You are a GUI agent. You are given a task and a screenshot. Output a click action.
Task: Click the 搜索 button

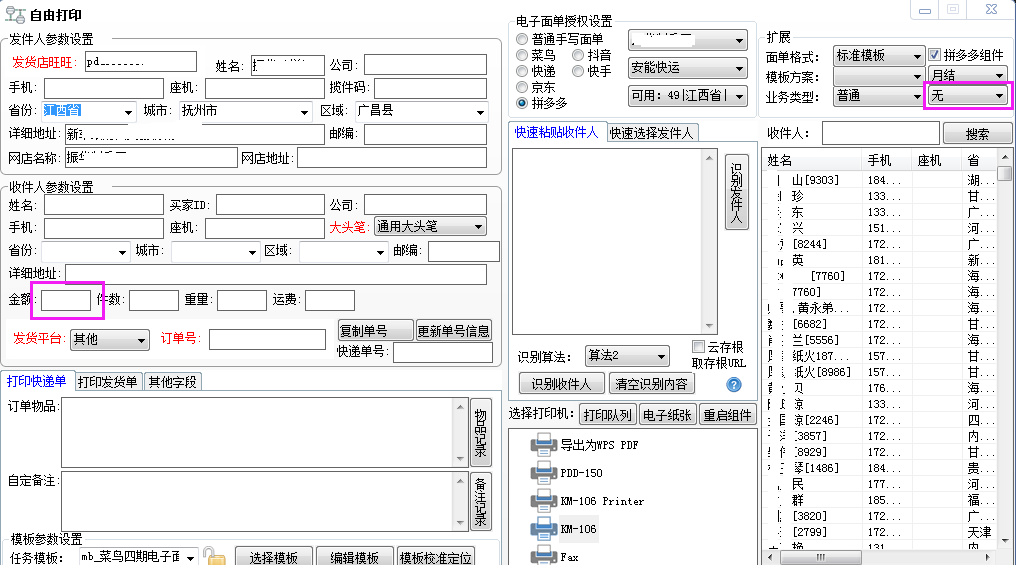click(965, 134)
